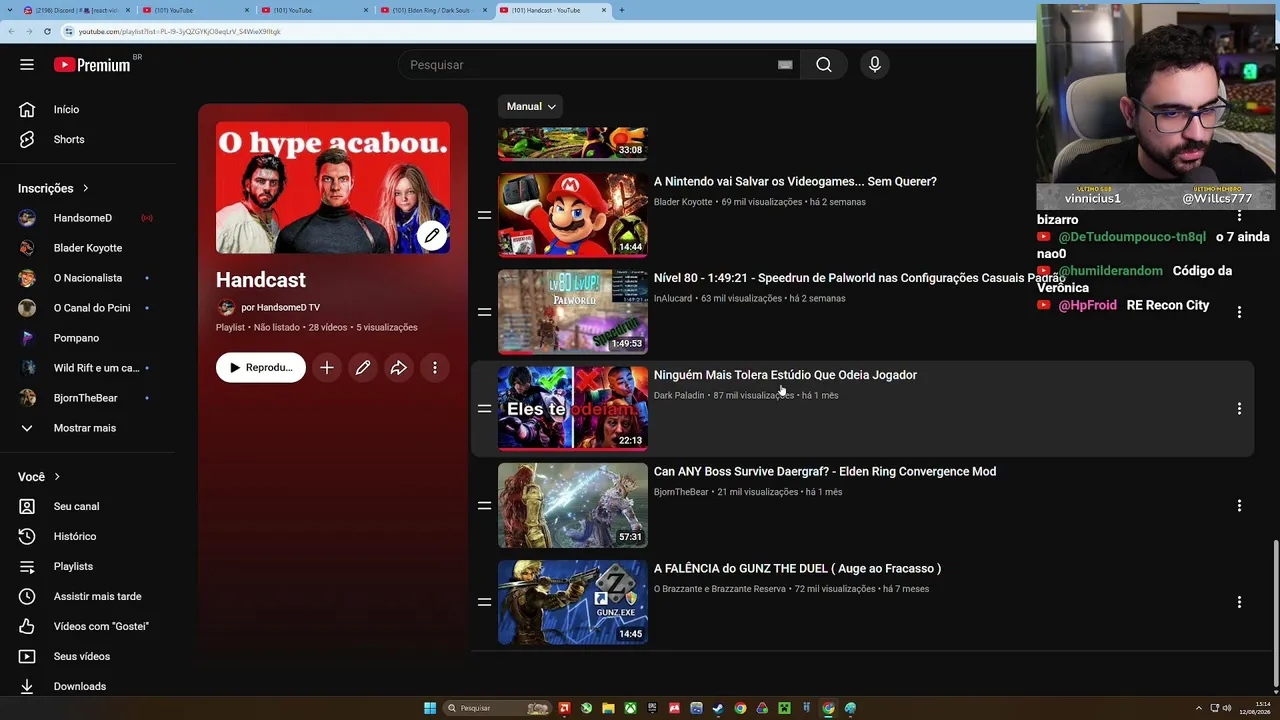Open the Nintendo Mario video thumbnail
This screenshot has height=720, width=1280.
click(x=573, y=215)
